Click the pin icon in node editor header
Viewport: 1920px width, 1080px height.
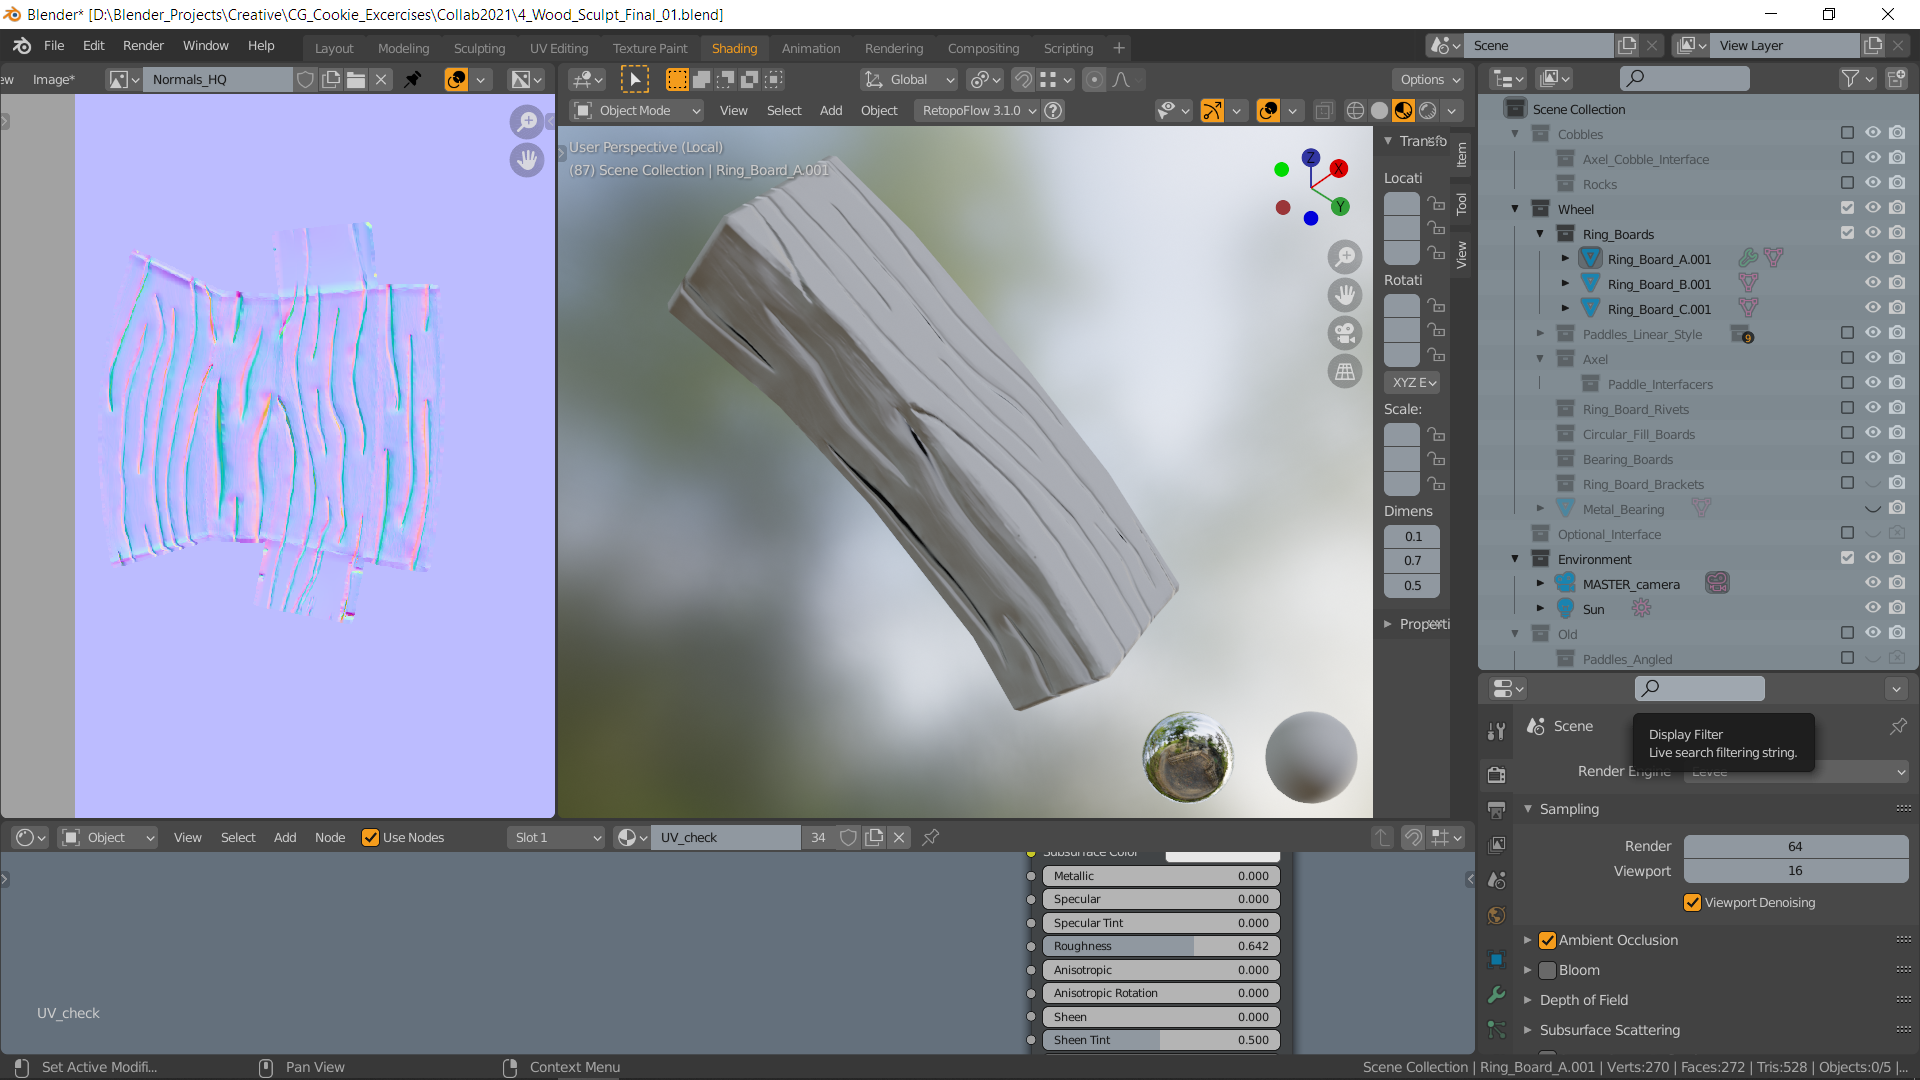[930, 838]
